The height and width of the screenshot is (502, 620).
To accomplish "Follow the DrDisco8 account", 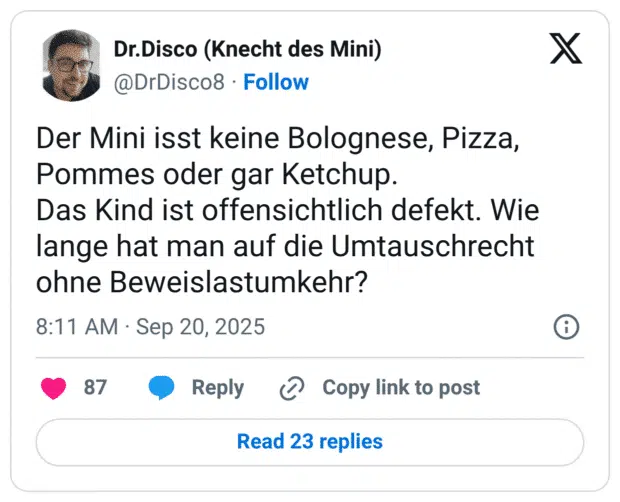I will click(276, 82).
